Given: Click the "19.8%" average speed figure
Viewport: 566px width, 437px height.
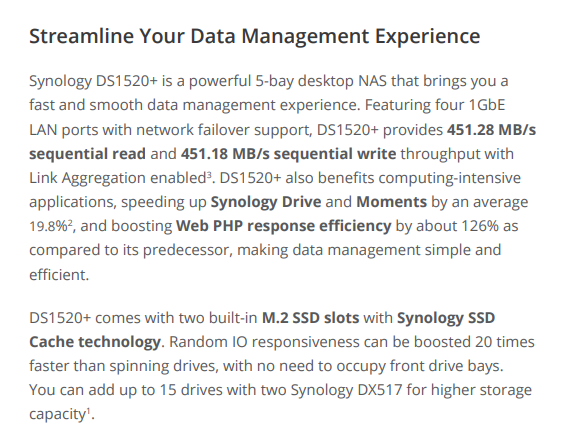Looking at the screenshot, I should pos(48,226).
